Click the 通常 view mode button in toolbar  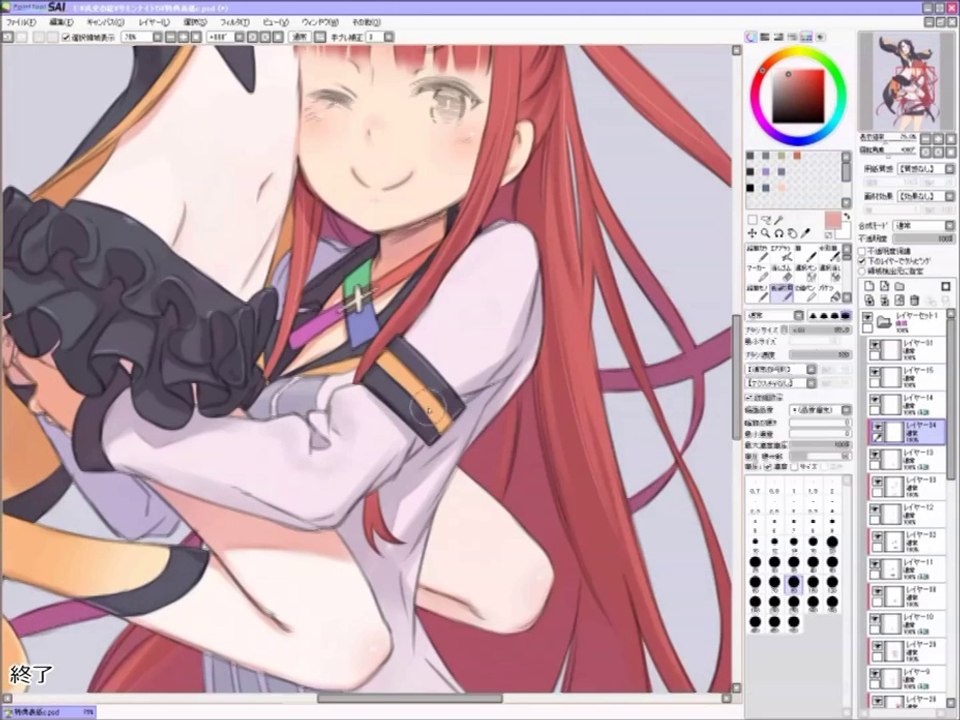tap(300, 37)
